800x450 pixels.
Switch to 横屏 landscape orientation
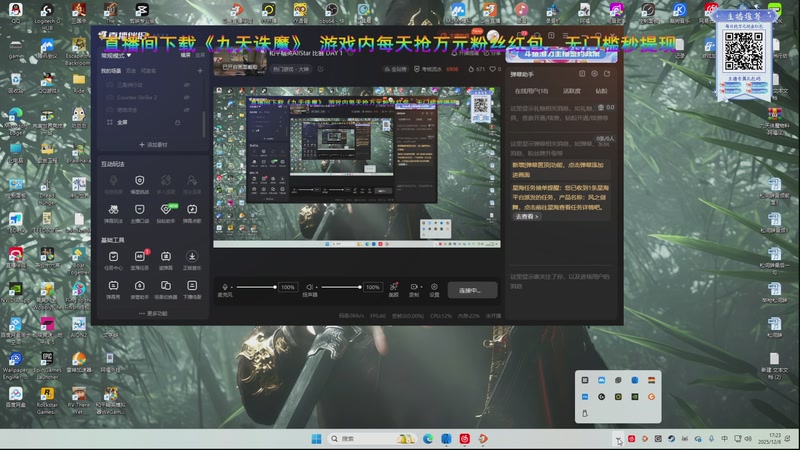[186, 55]
